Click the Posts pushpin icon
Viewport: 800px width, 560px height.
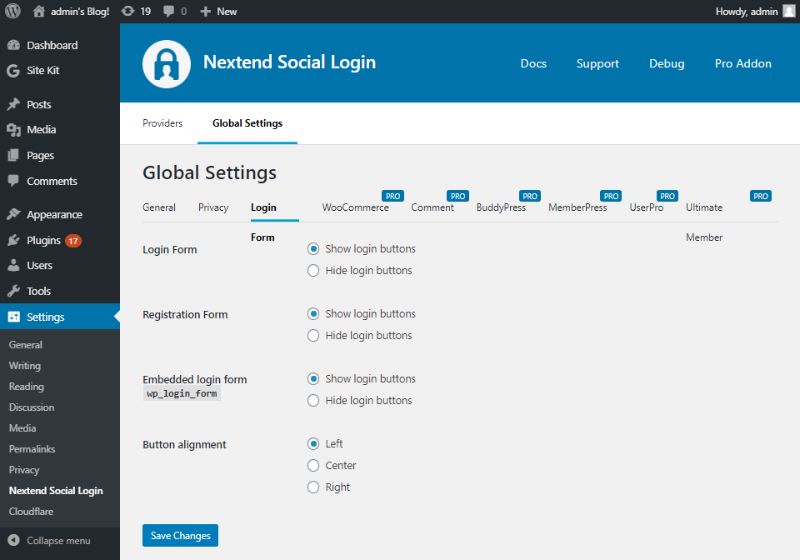point(14,104)
